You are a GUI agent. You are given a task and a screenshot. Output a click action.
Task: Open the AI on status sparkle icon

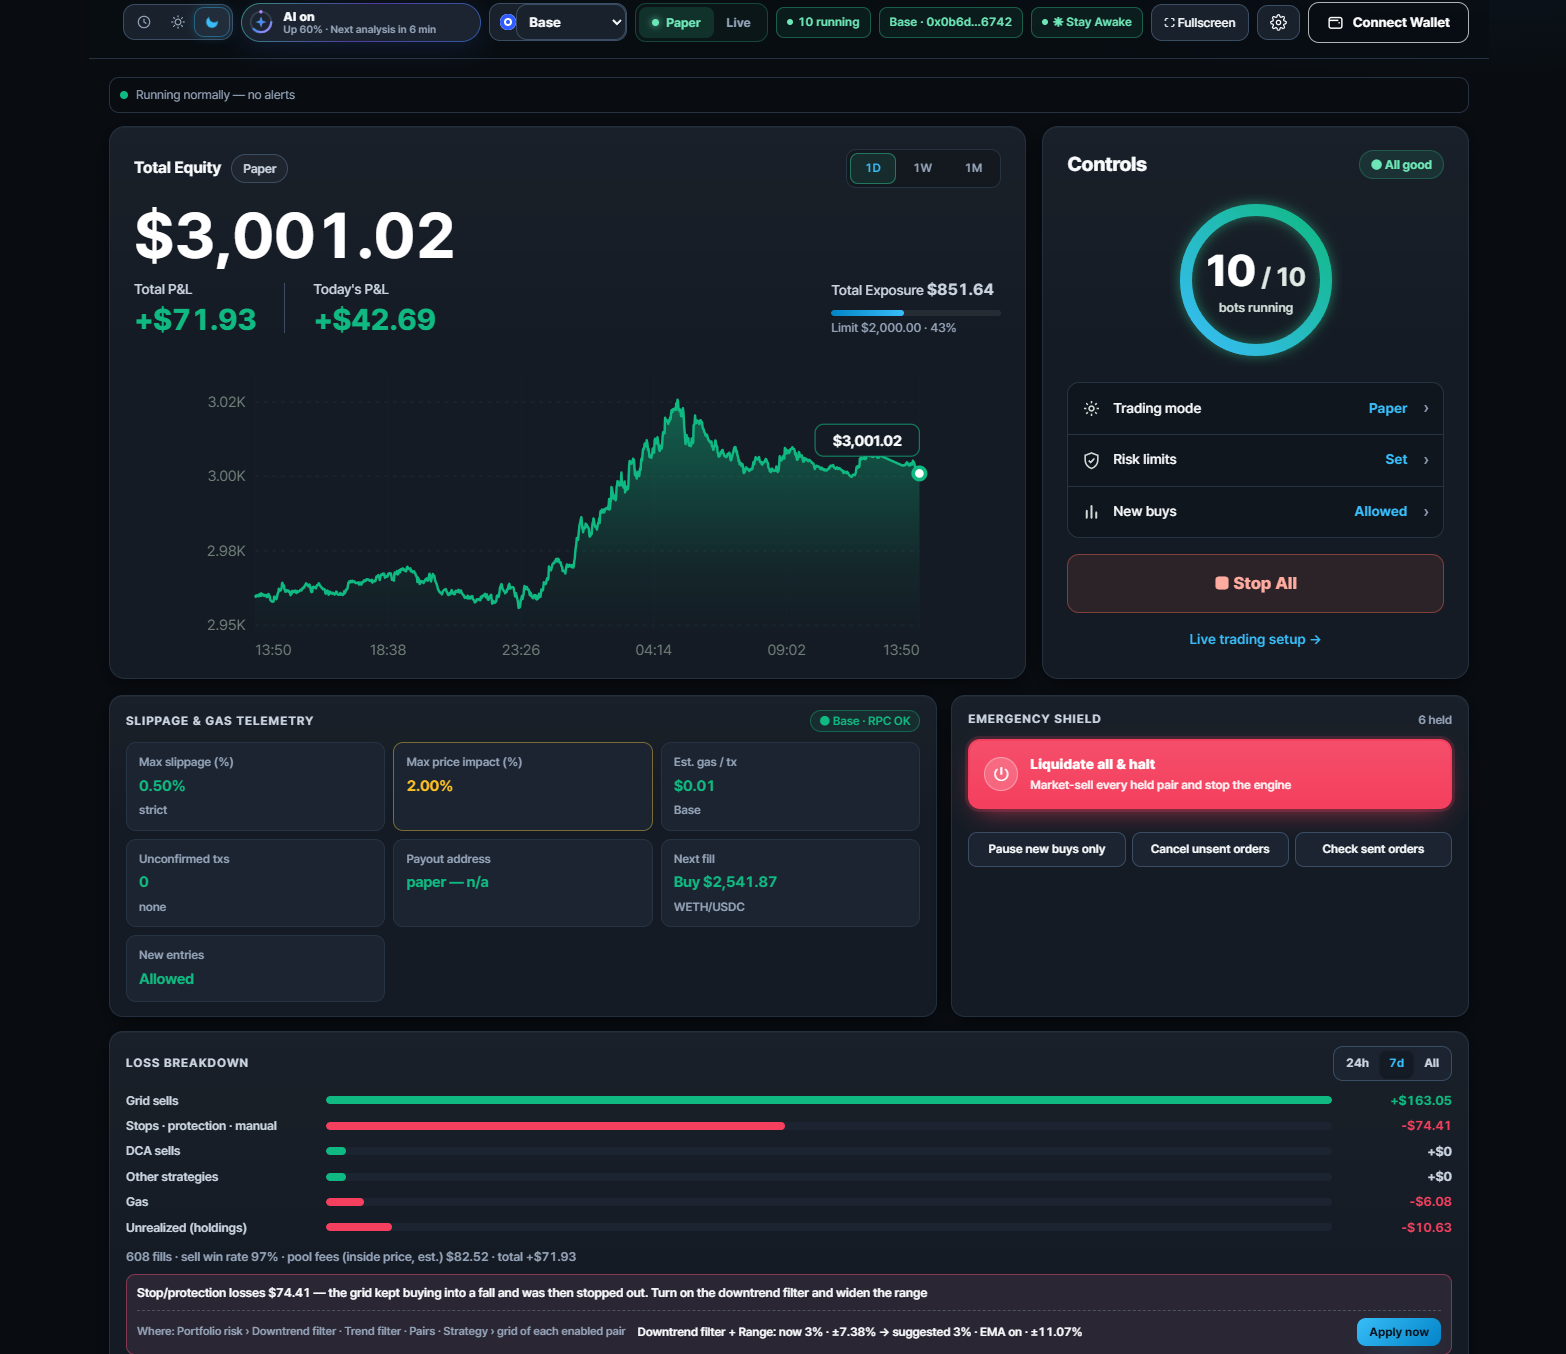point(261,22)
